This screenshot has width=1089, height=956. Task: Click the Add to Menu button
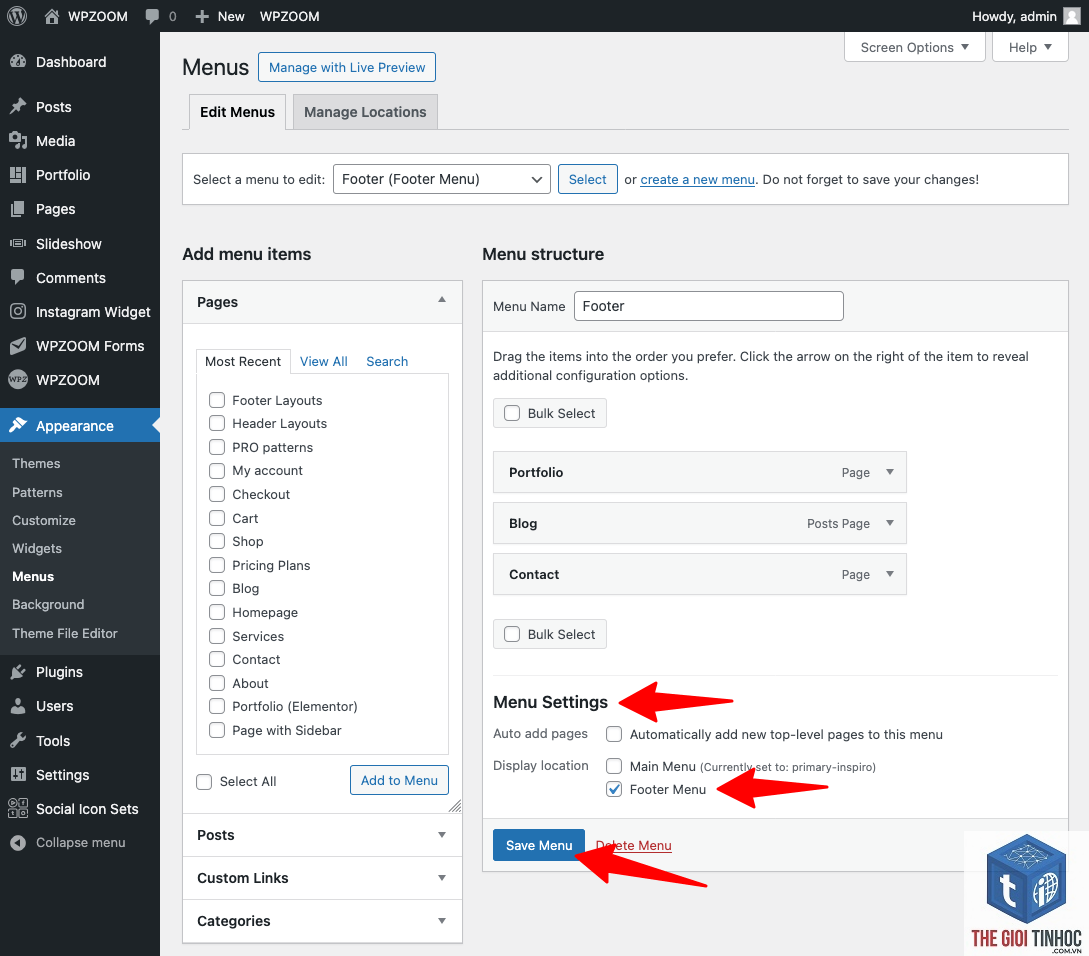pos(399,780)
